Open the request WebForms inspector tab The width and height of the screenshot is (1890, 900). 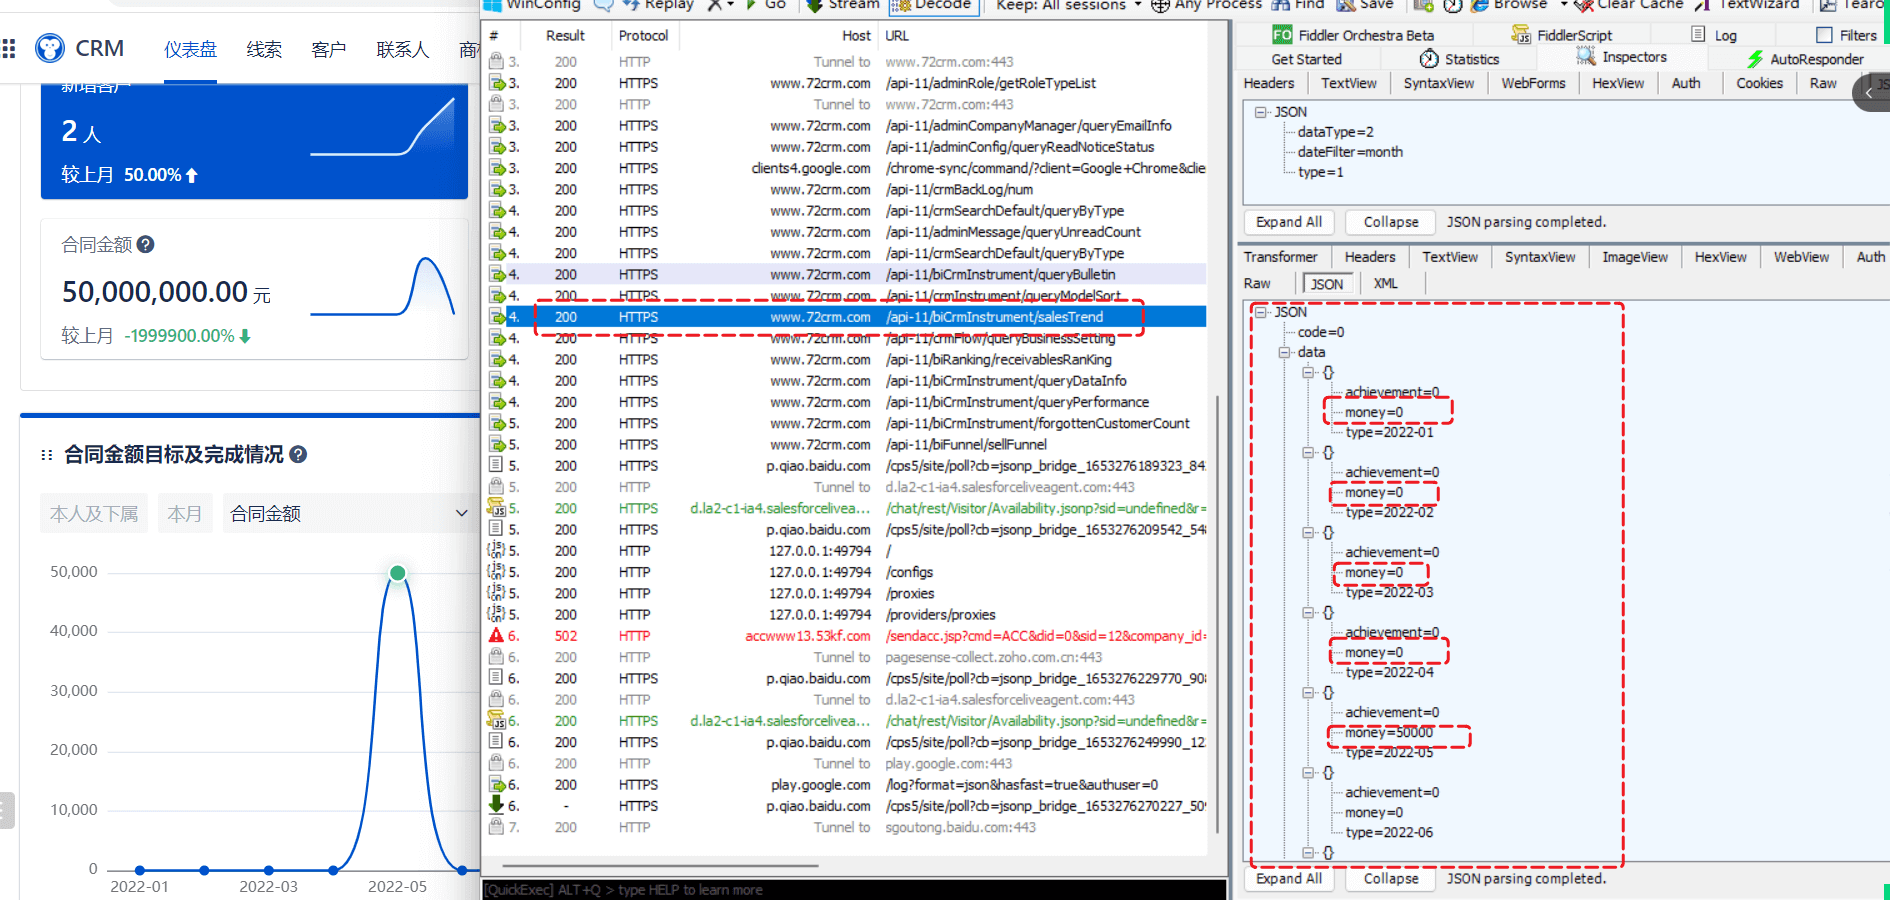(1532, 83)
